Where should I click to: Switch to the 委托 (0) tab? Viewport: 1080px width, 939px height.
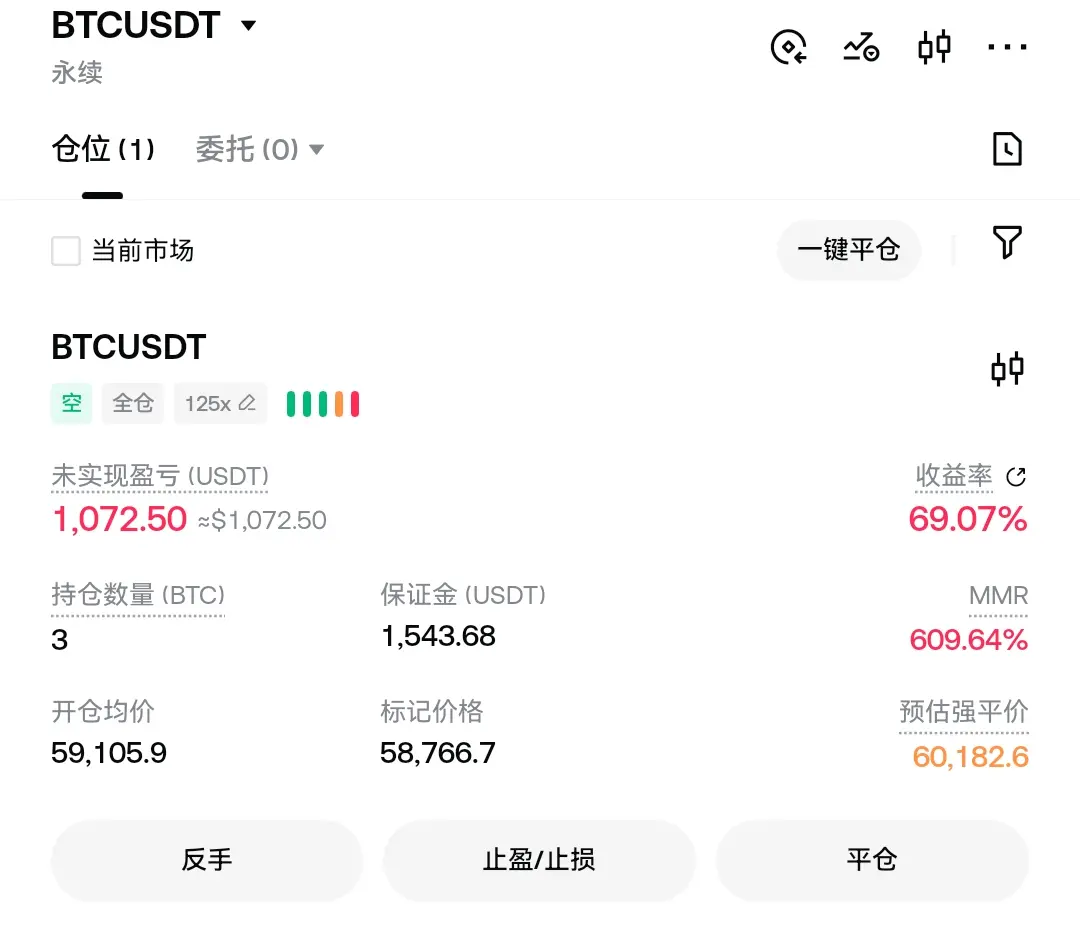[247, 149]
